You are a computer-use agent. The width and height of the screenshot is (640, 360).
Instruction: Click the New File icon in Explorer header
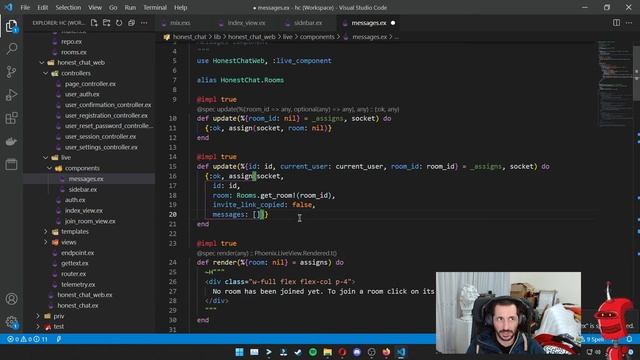click(94, 23)
